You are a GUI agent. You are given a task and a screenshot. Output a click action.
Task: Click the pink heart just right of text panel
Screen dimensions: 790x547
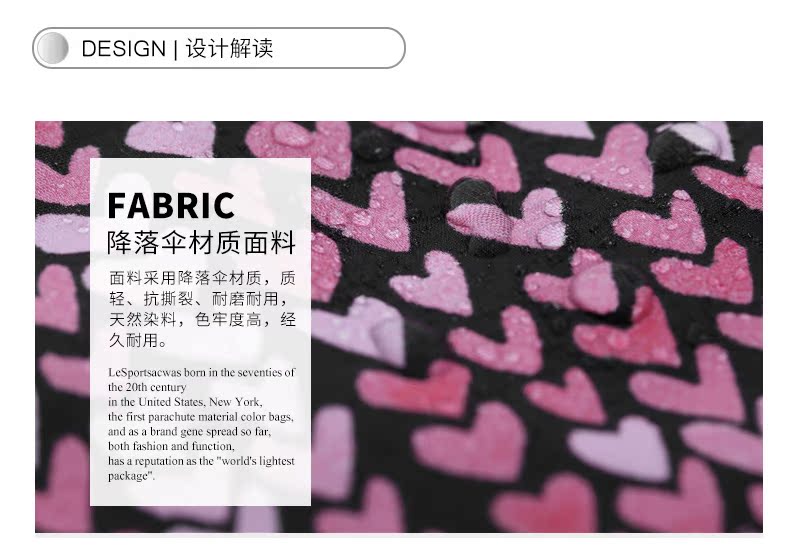[x=360, y=212]
